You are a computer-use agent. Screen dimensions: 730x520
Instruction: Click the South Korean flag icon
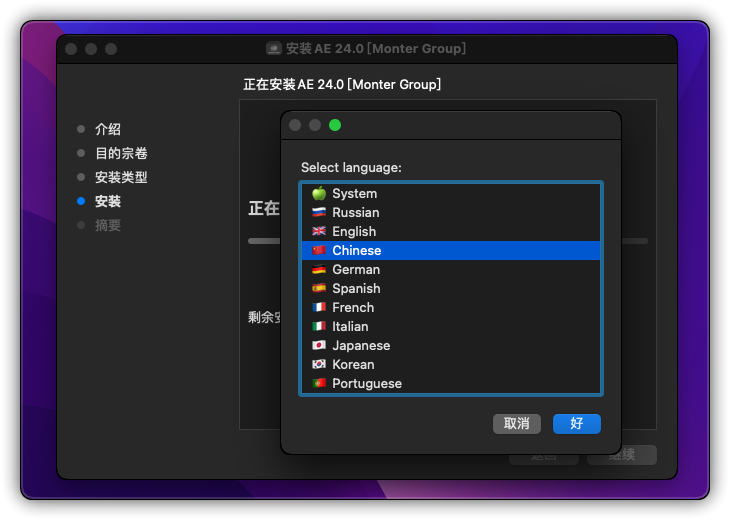(319, 364)
